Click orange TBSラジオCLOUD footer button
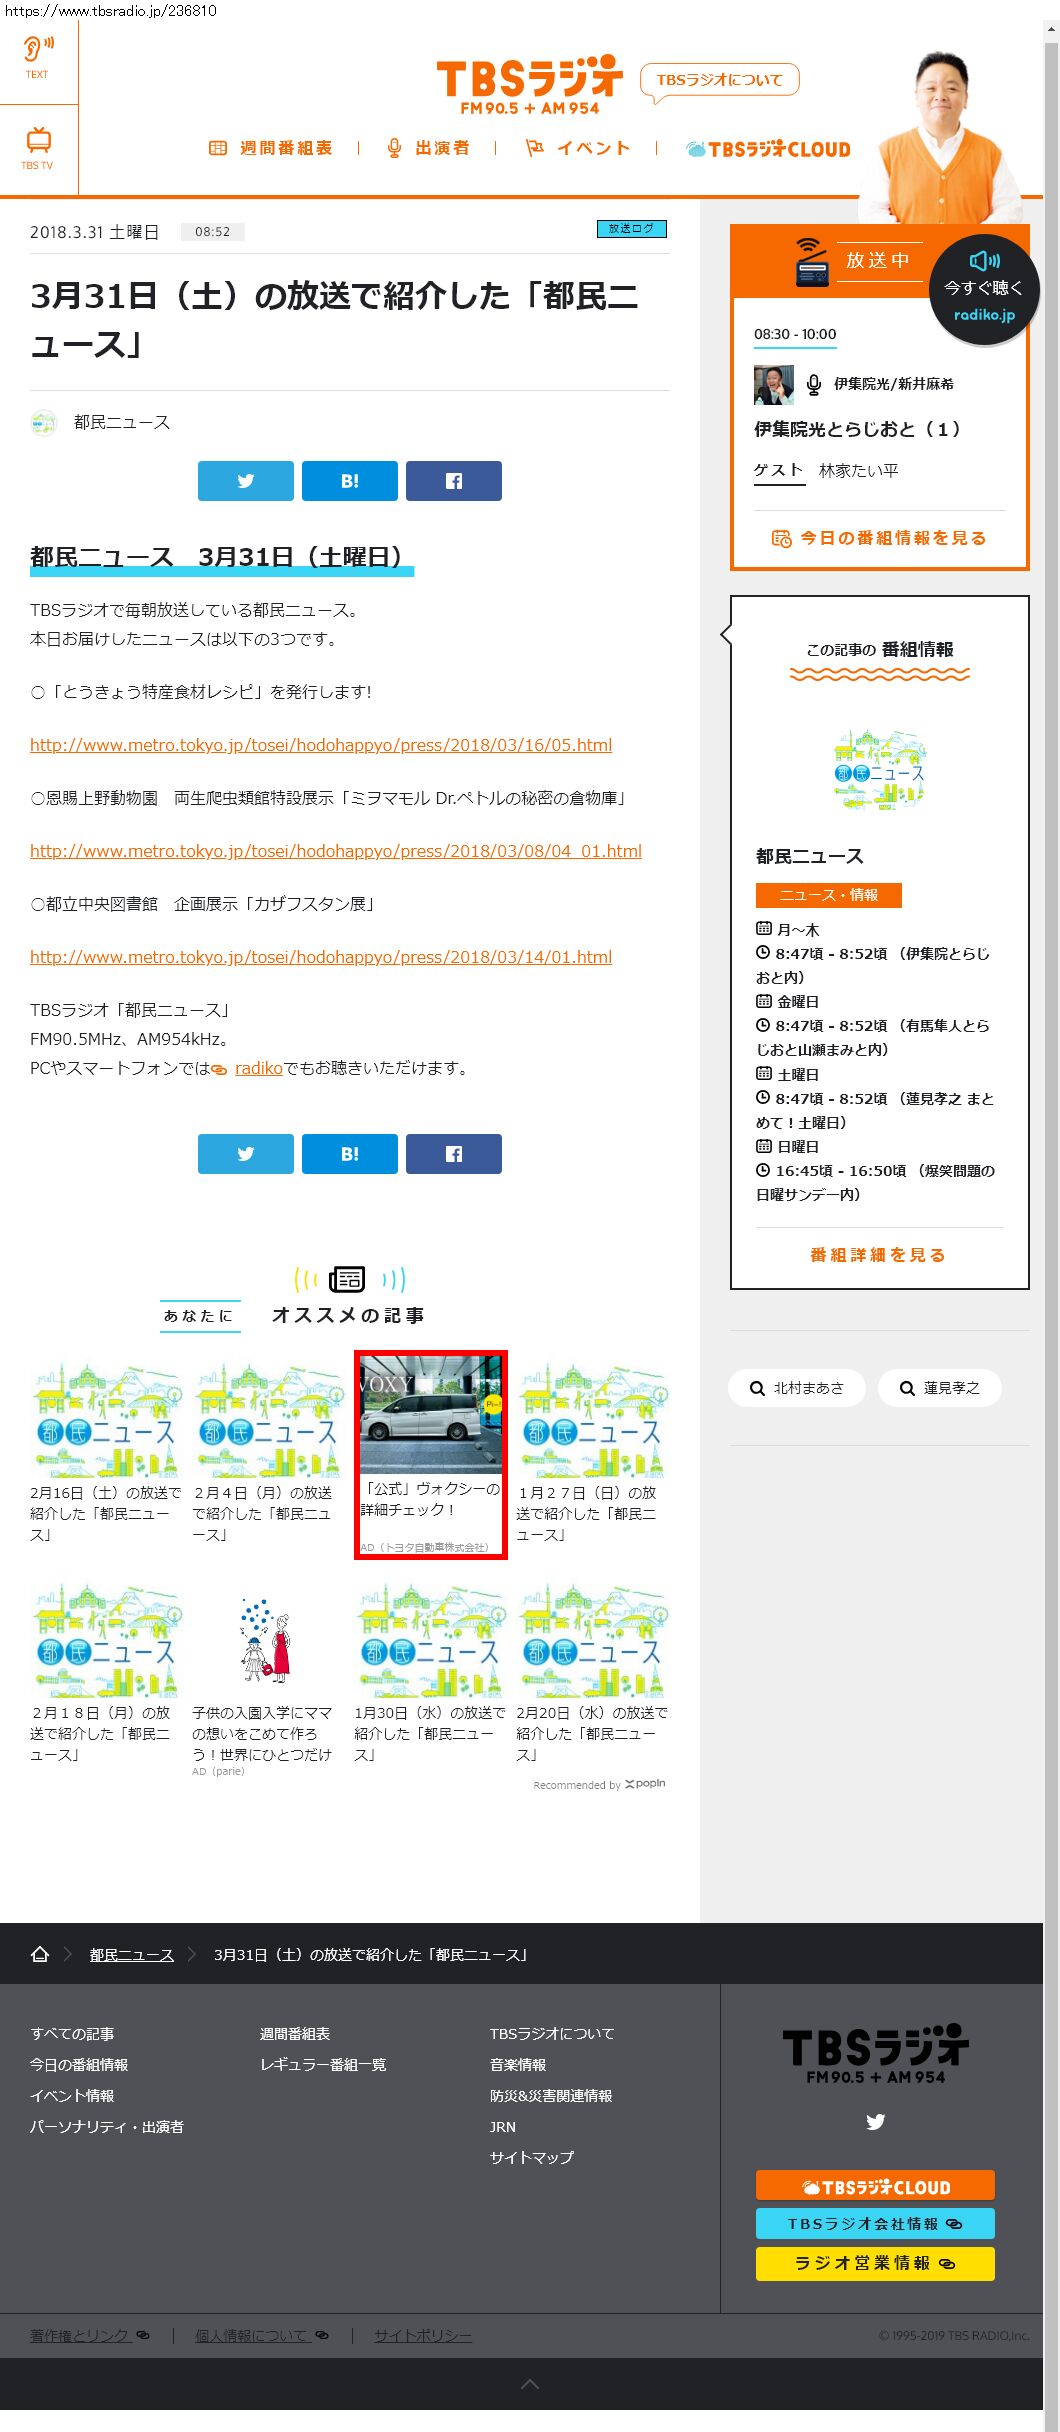This screenshot has height=2432, width=1060. tap(875, 2186)
